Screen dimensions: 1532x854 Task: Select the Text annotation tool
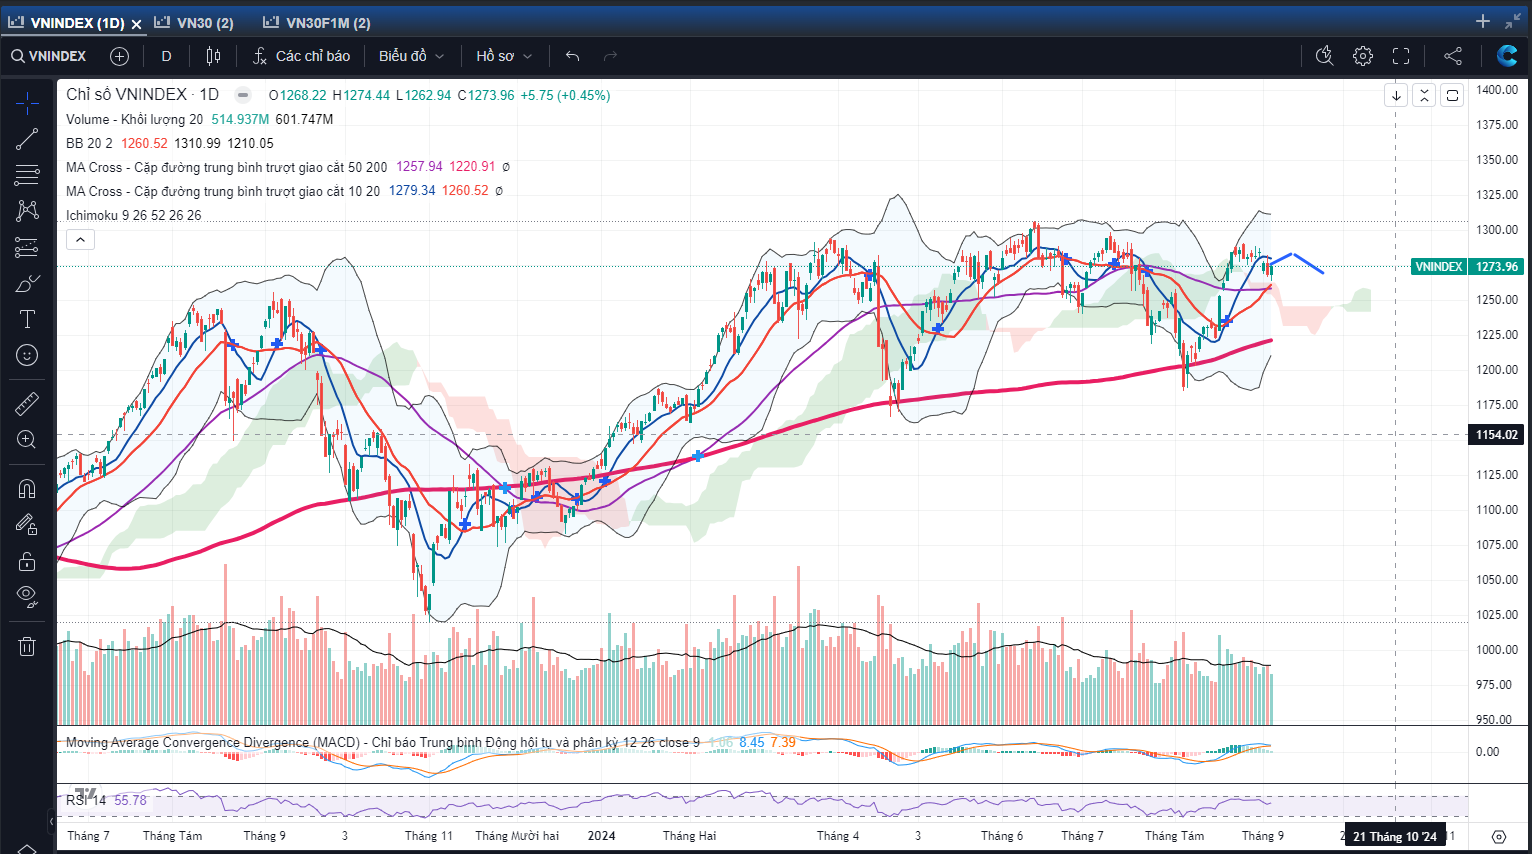pyautogui.click(x=27, y=319)
